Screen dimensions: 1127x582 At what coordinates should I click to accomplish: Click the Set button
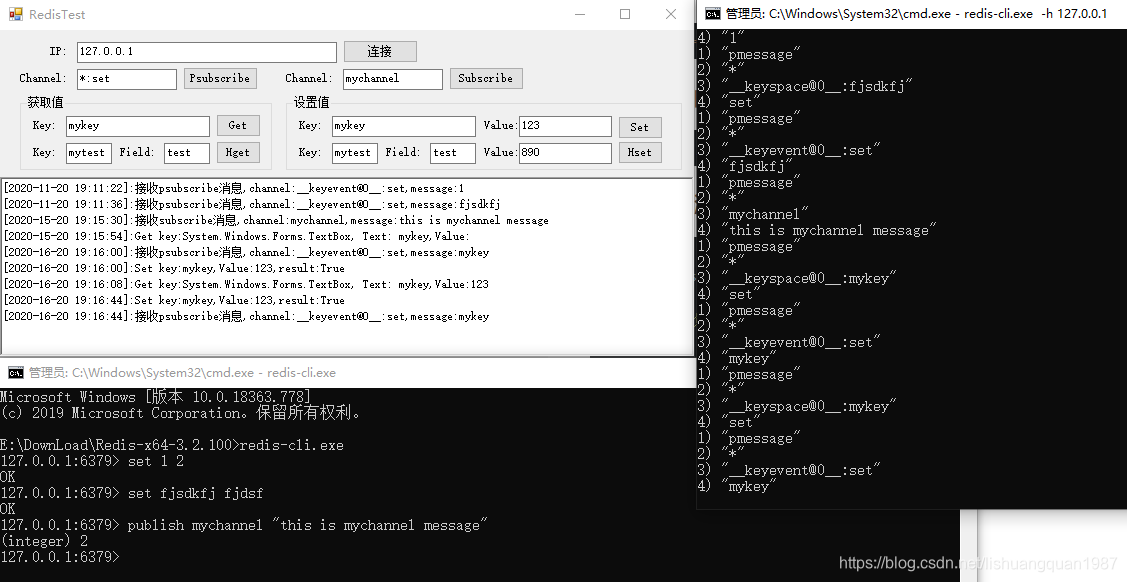click(639, 127)
